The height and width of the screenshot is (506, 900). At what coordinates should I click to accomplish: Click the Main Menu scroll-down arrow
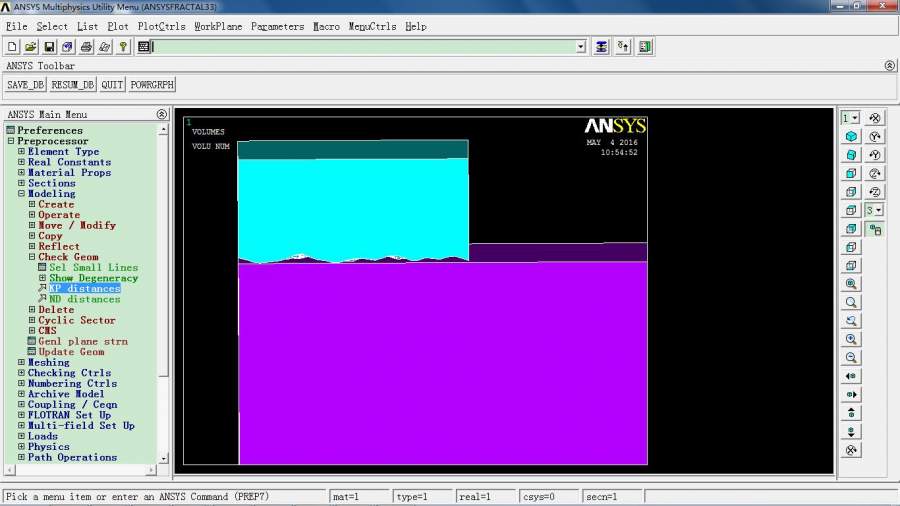pos(163,458)
